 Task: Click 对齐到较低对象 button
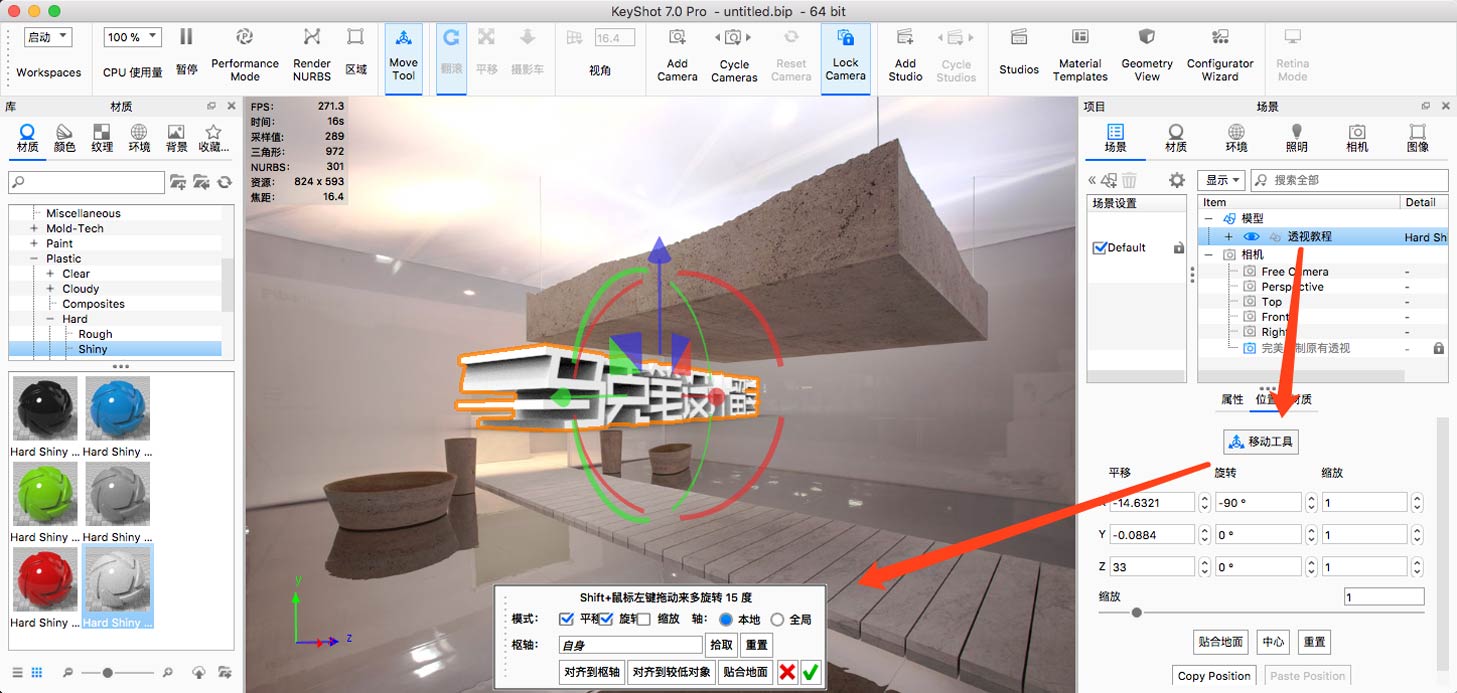pyautogui.click(x=671, y=672)
